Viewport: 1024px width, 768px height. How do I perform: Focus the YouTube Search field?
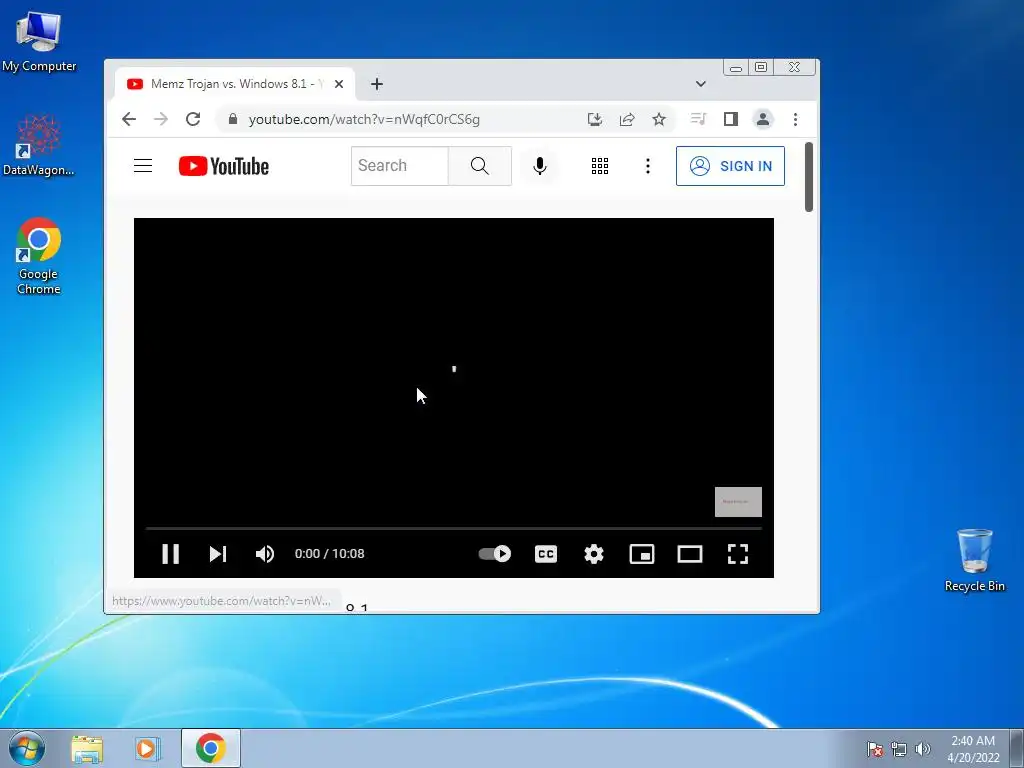pyautogui.click(x=400, y=166)
